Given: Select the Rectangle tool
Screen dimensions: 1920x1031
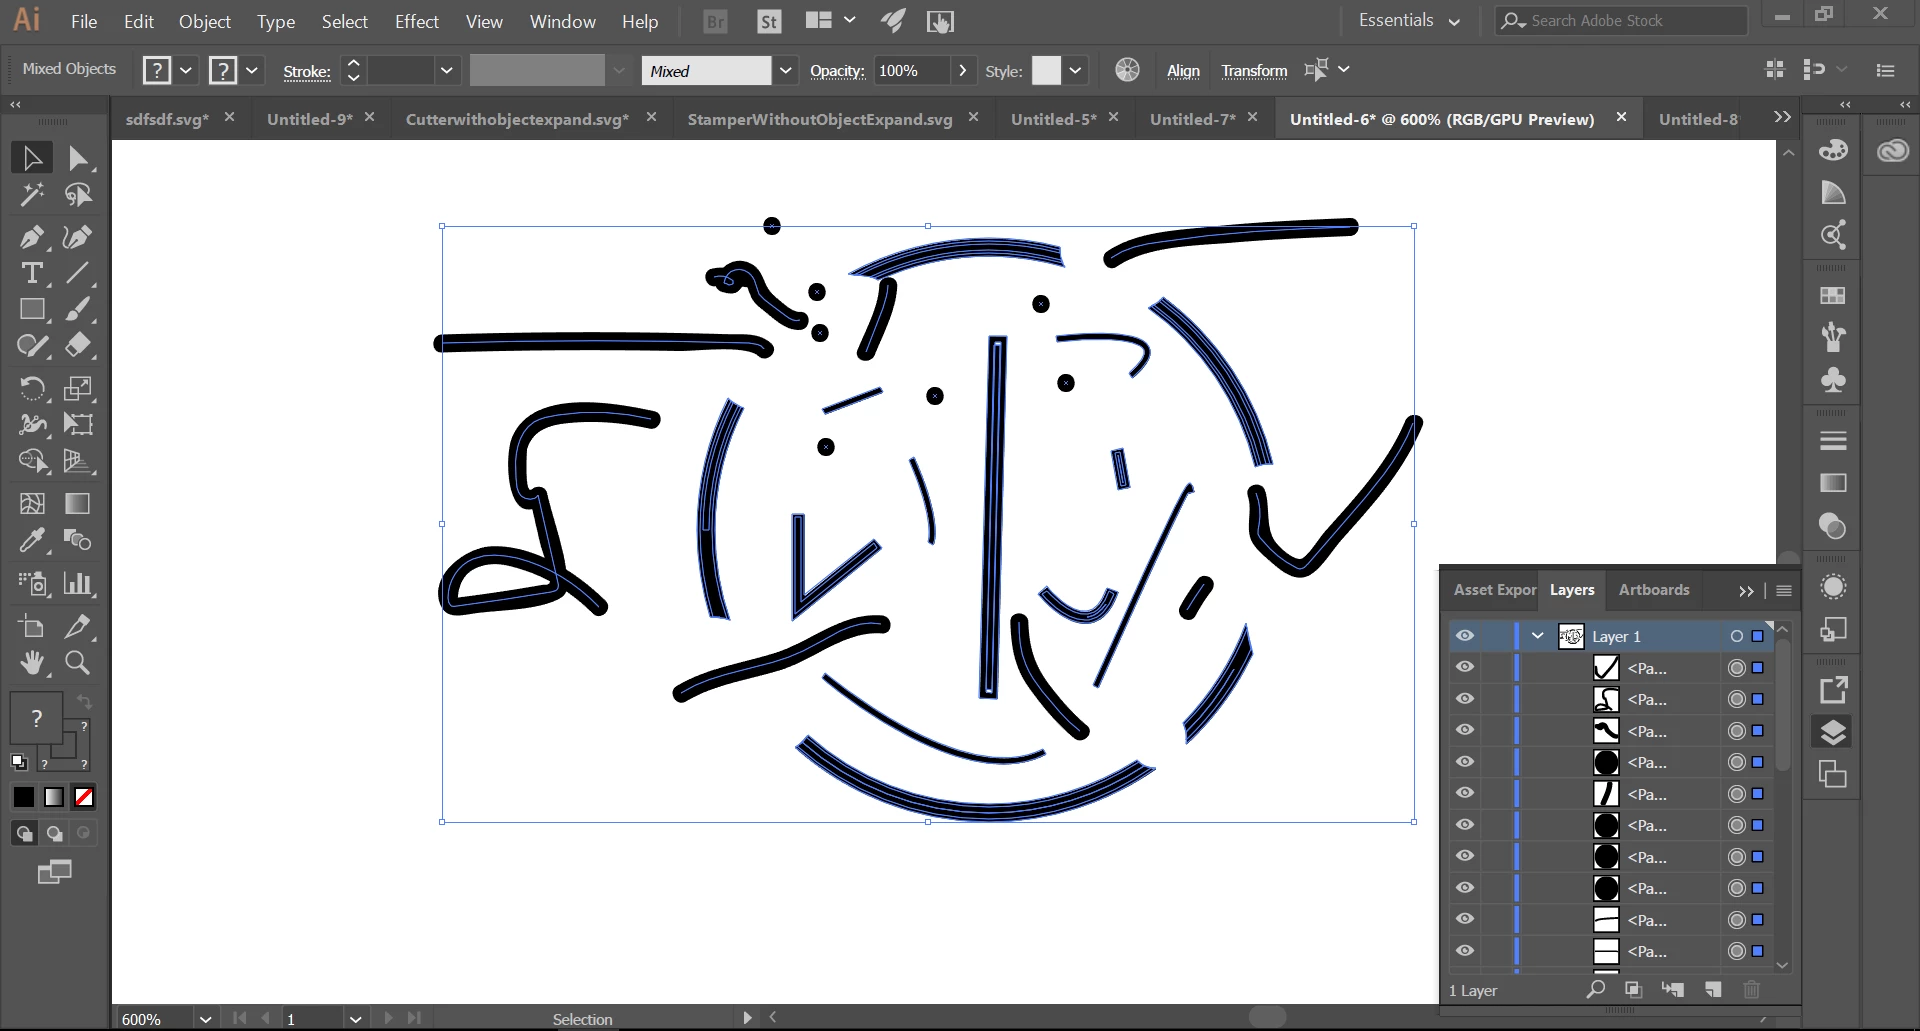Looking at the screenshot, I should pyautogui.click(x=32, y=309).
